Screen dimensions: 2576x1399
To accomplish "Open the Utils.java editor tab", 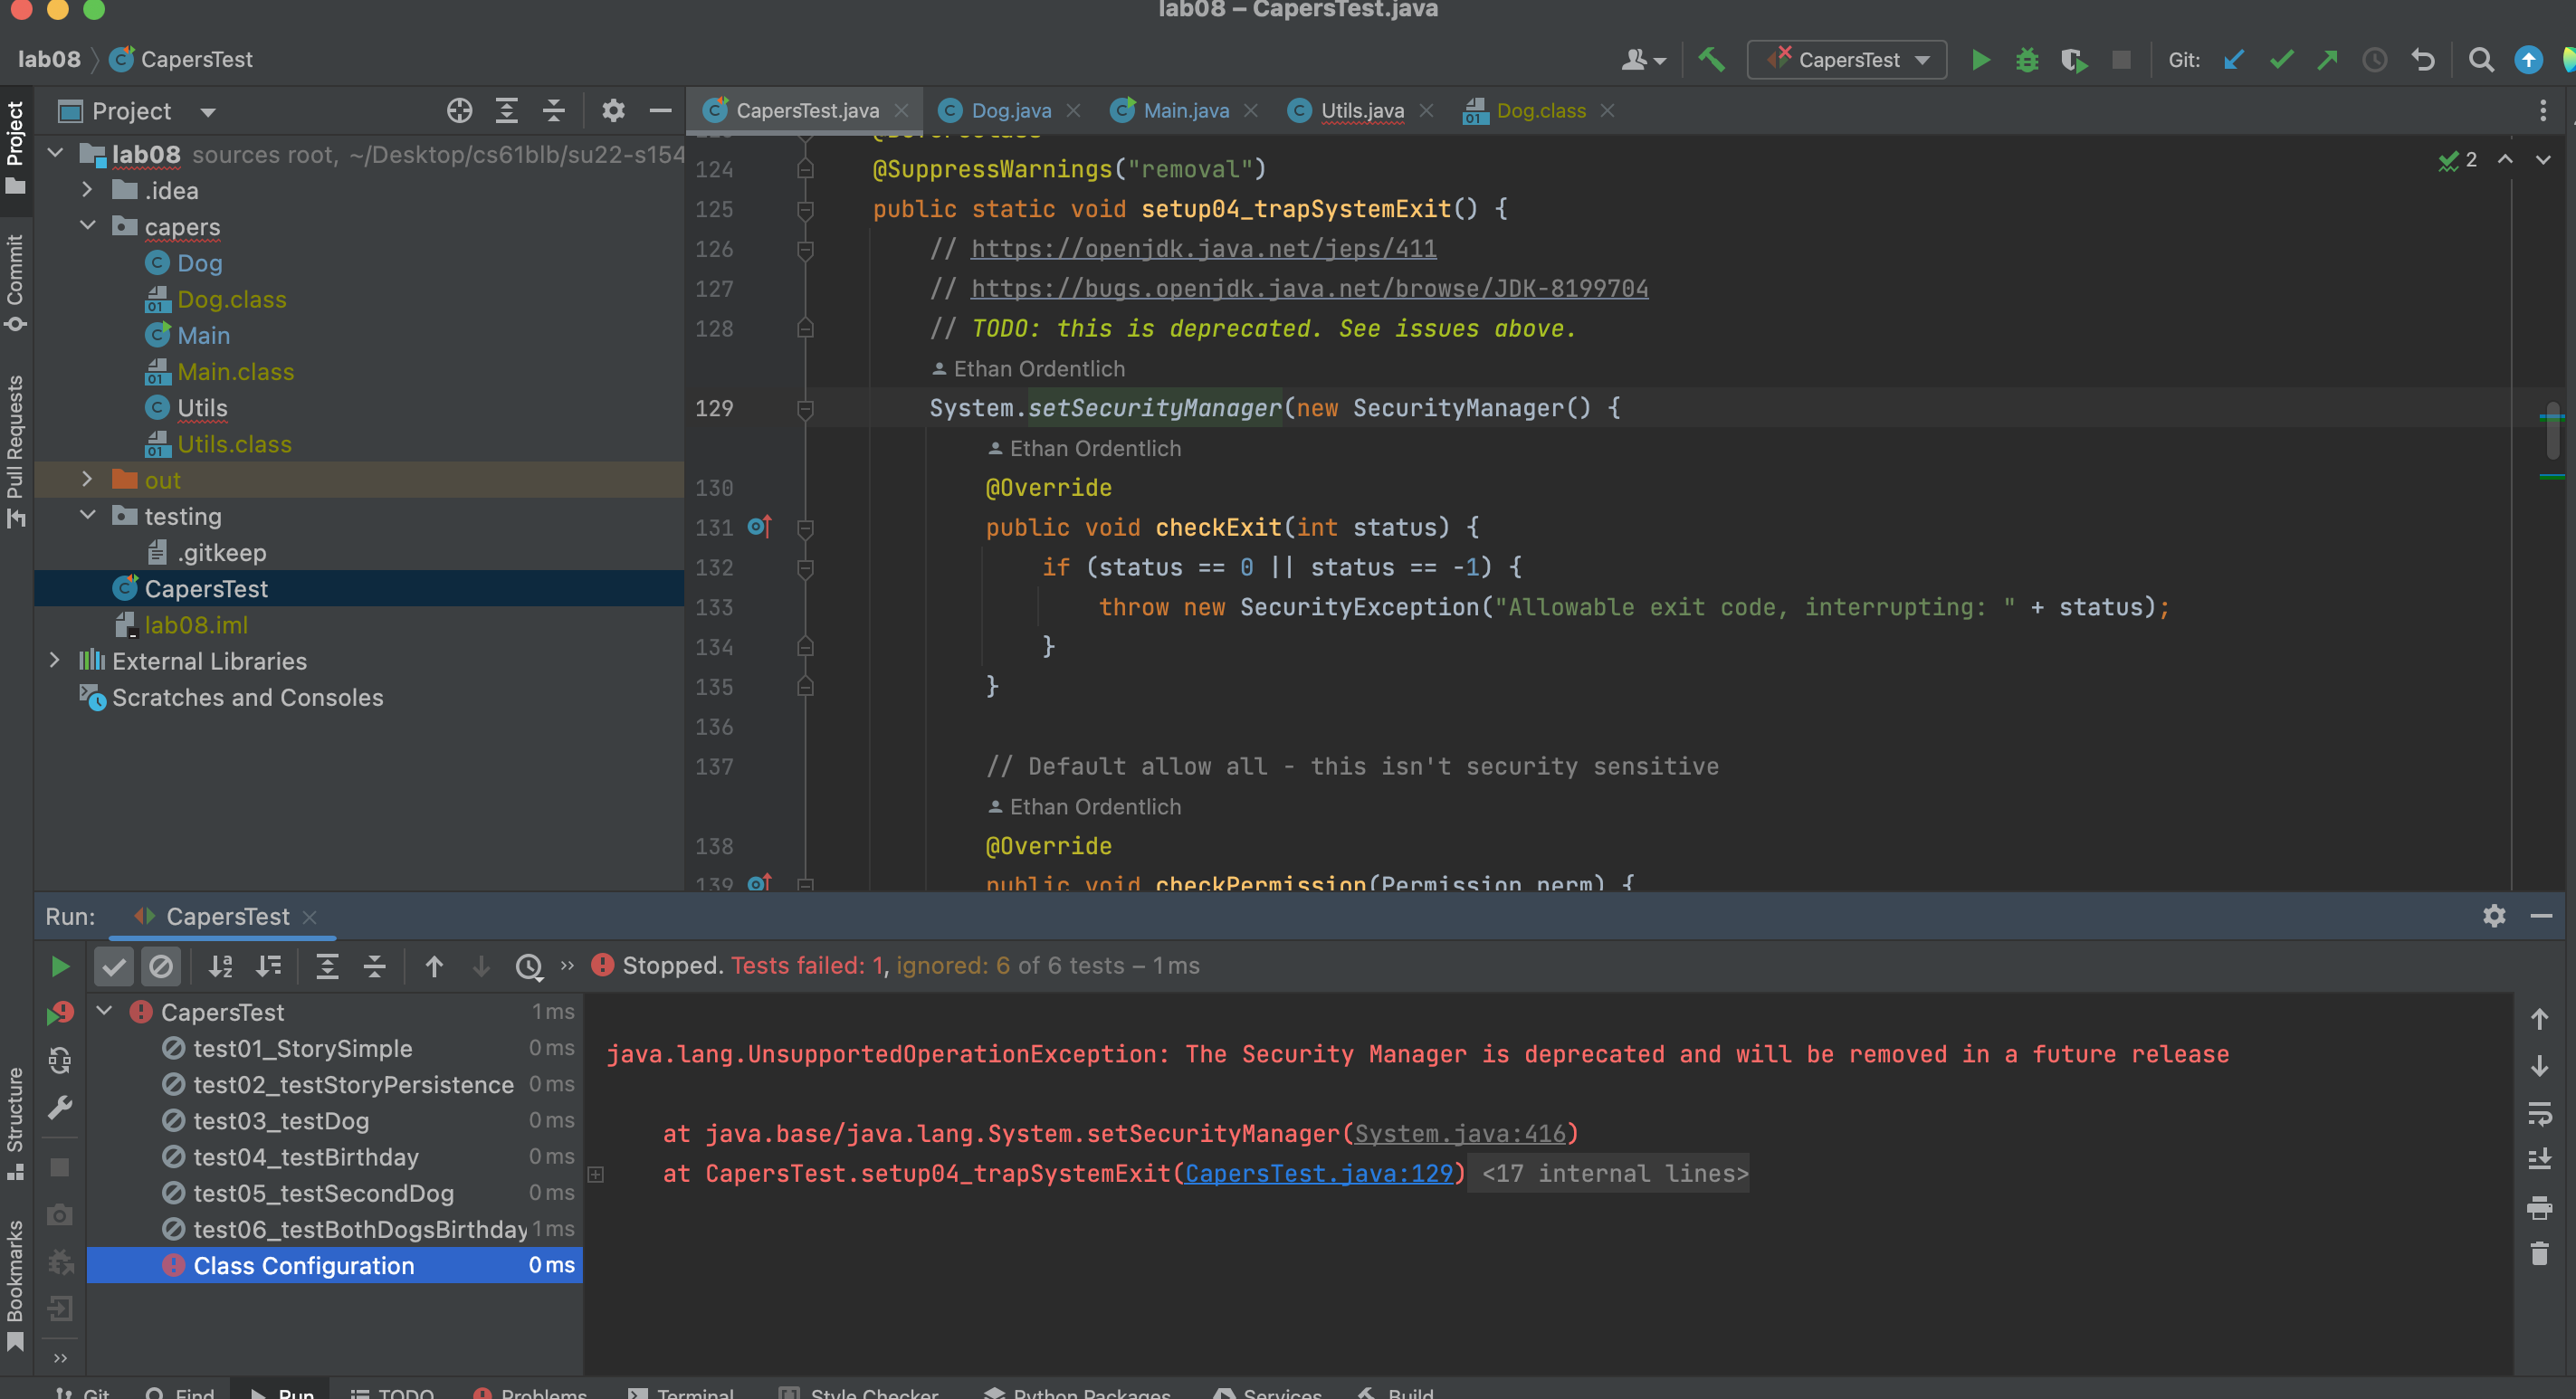I will pos(1361,111).
